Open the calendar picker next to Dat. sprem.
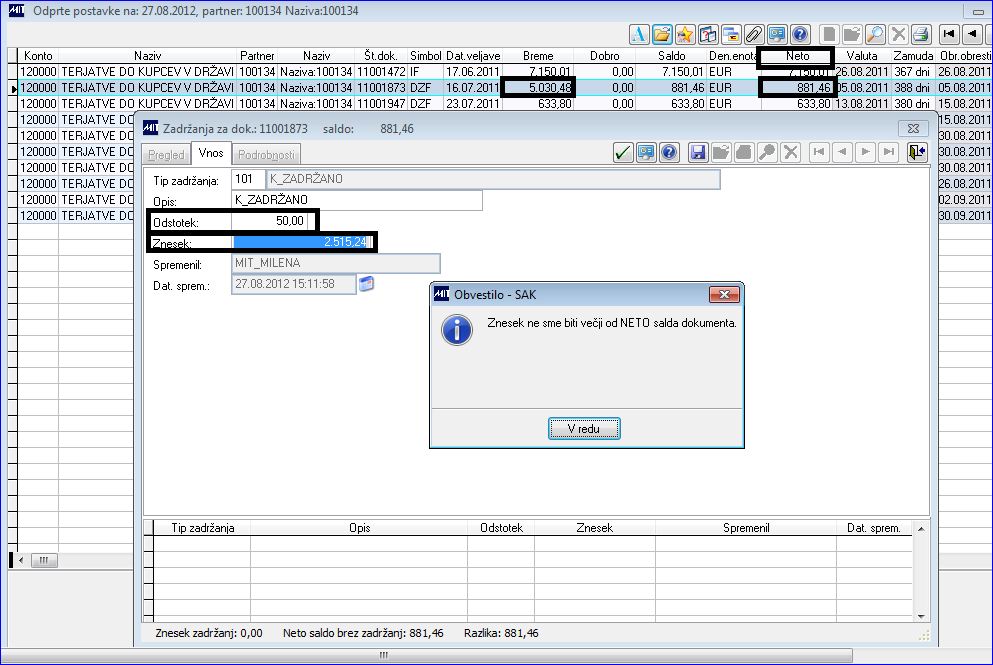The image size is (993, 665). 367,284
